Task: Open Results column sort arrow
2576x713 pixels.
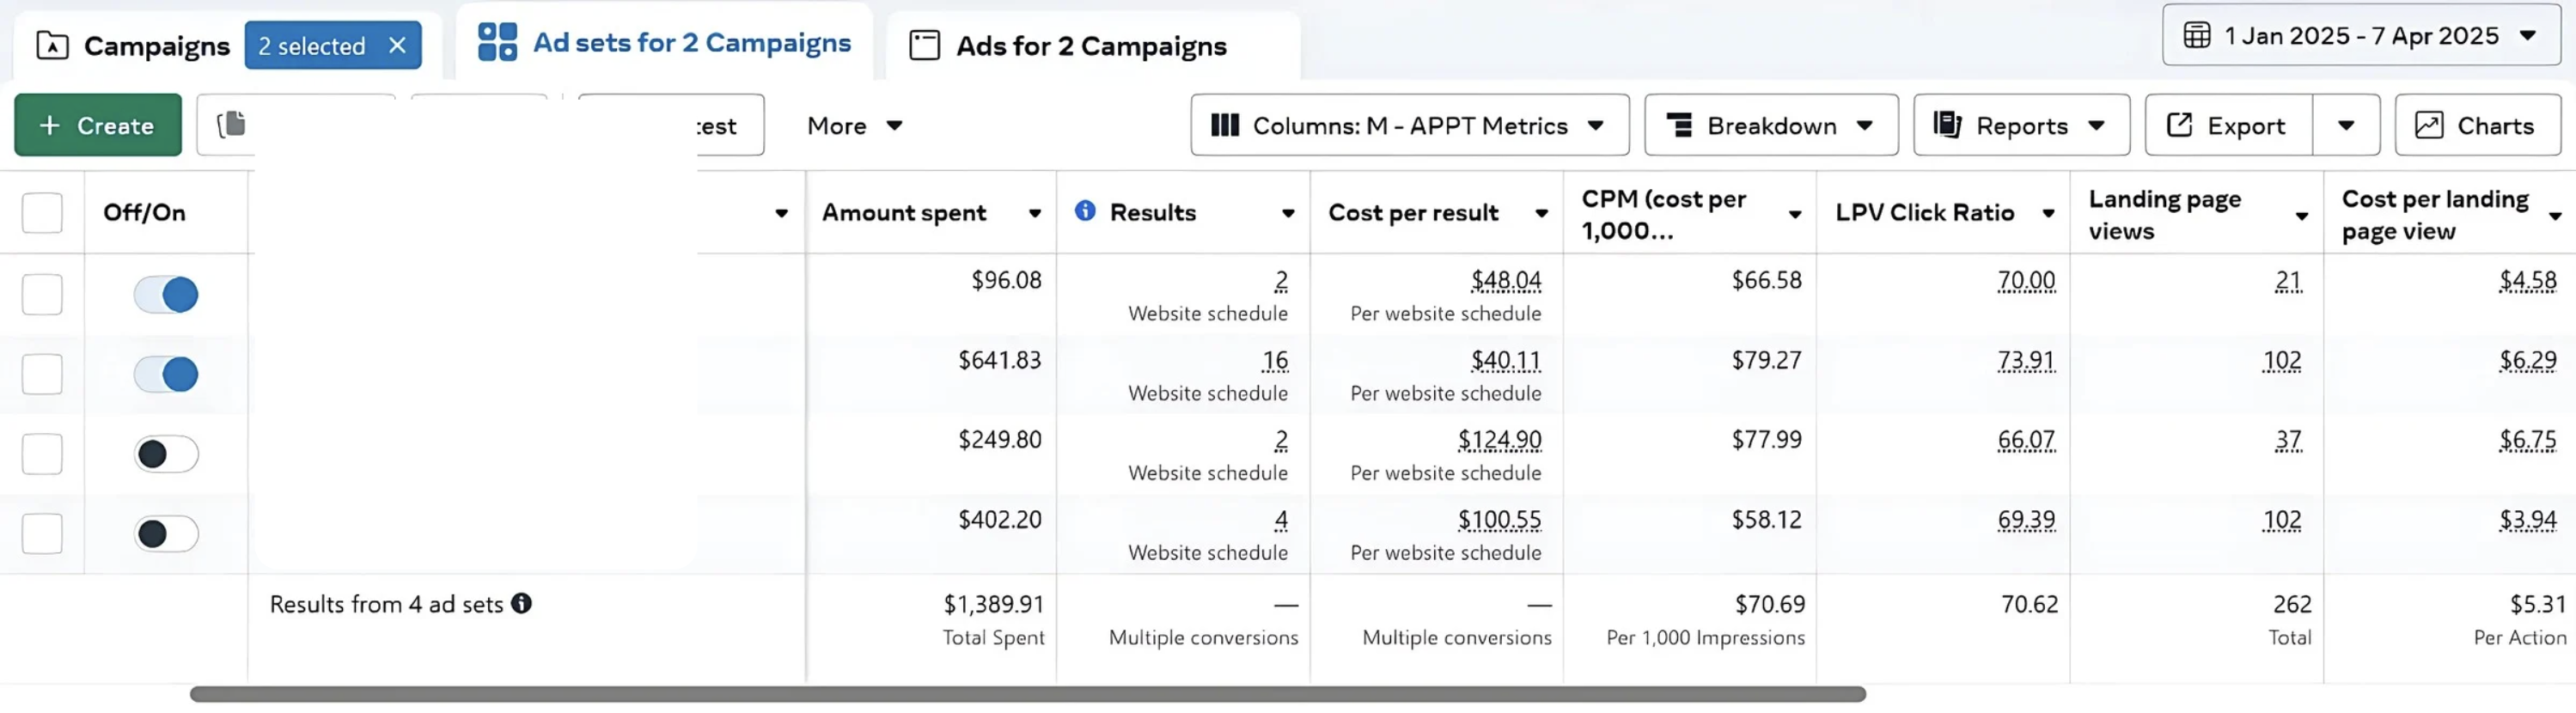Action: click(x=1288, y=213)
